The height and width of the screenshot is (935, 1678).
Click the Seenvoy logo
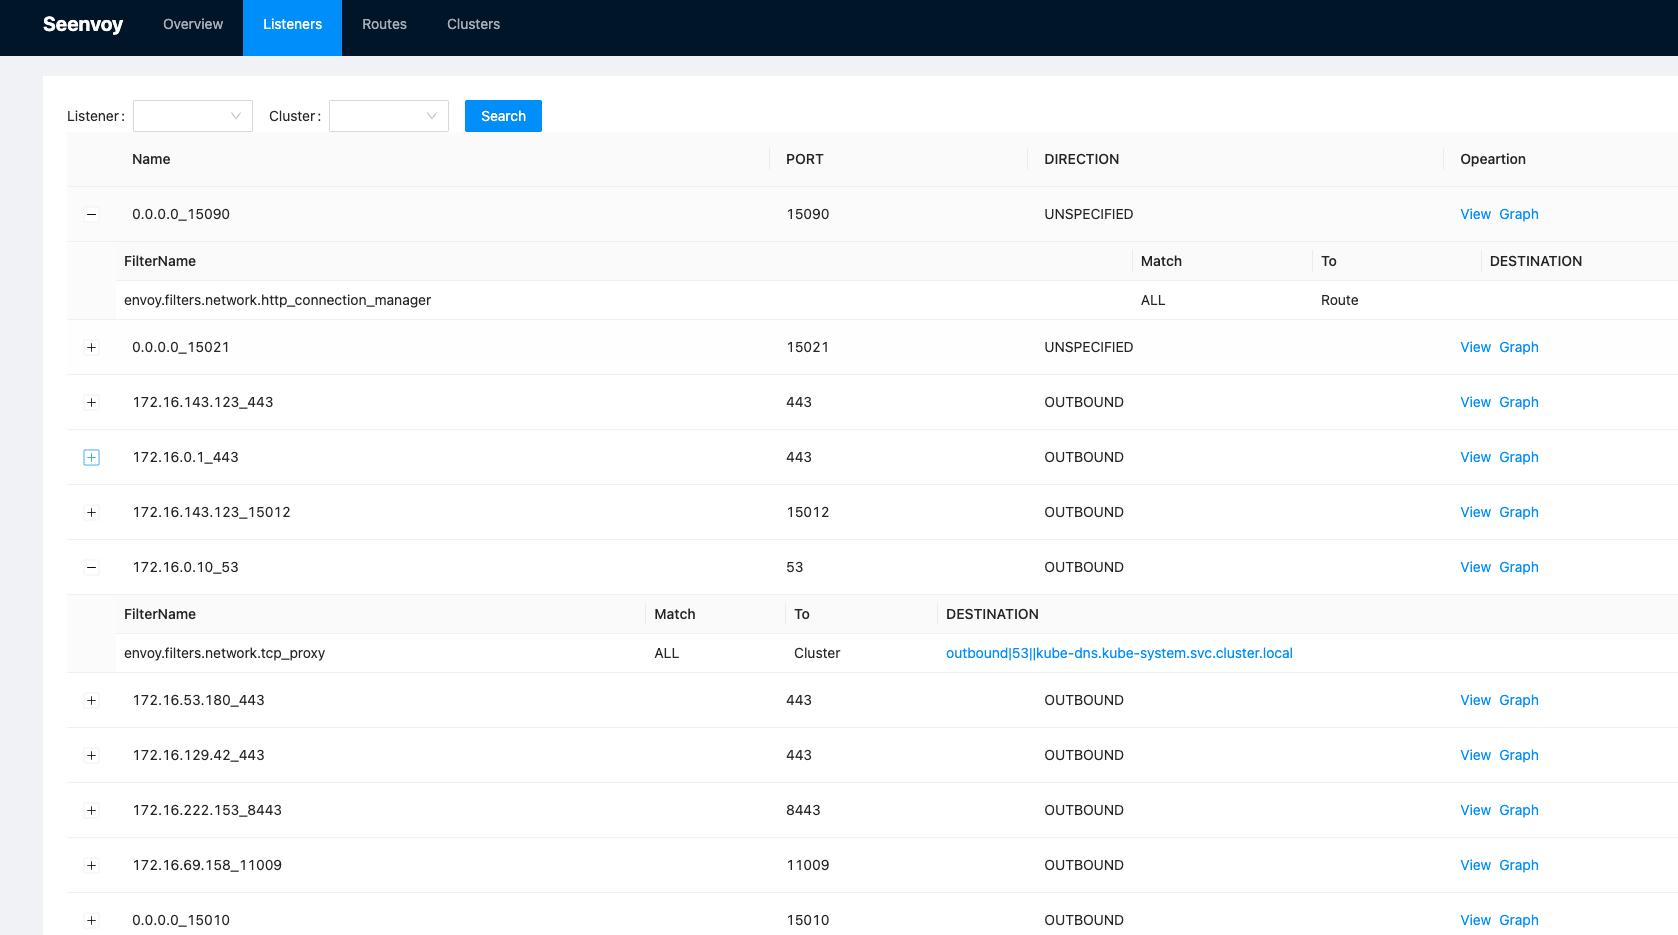tap(83, 24)
